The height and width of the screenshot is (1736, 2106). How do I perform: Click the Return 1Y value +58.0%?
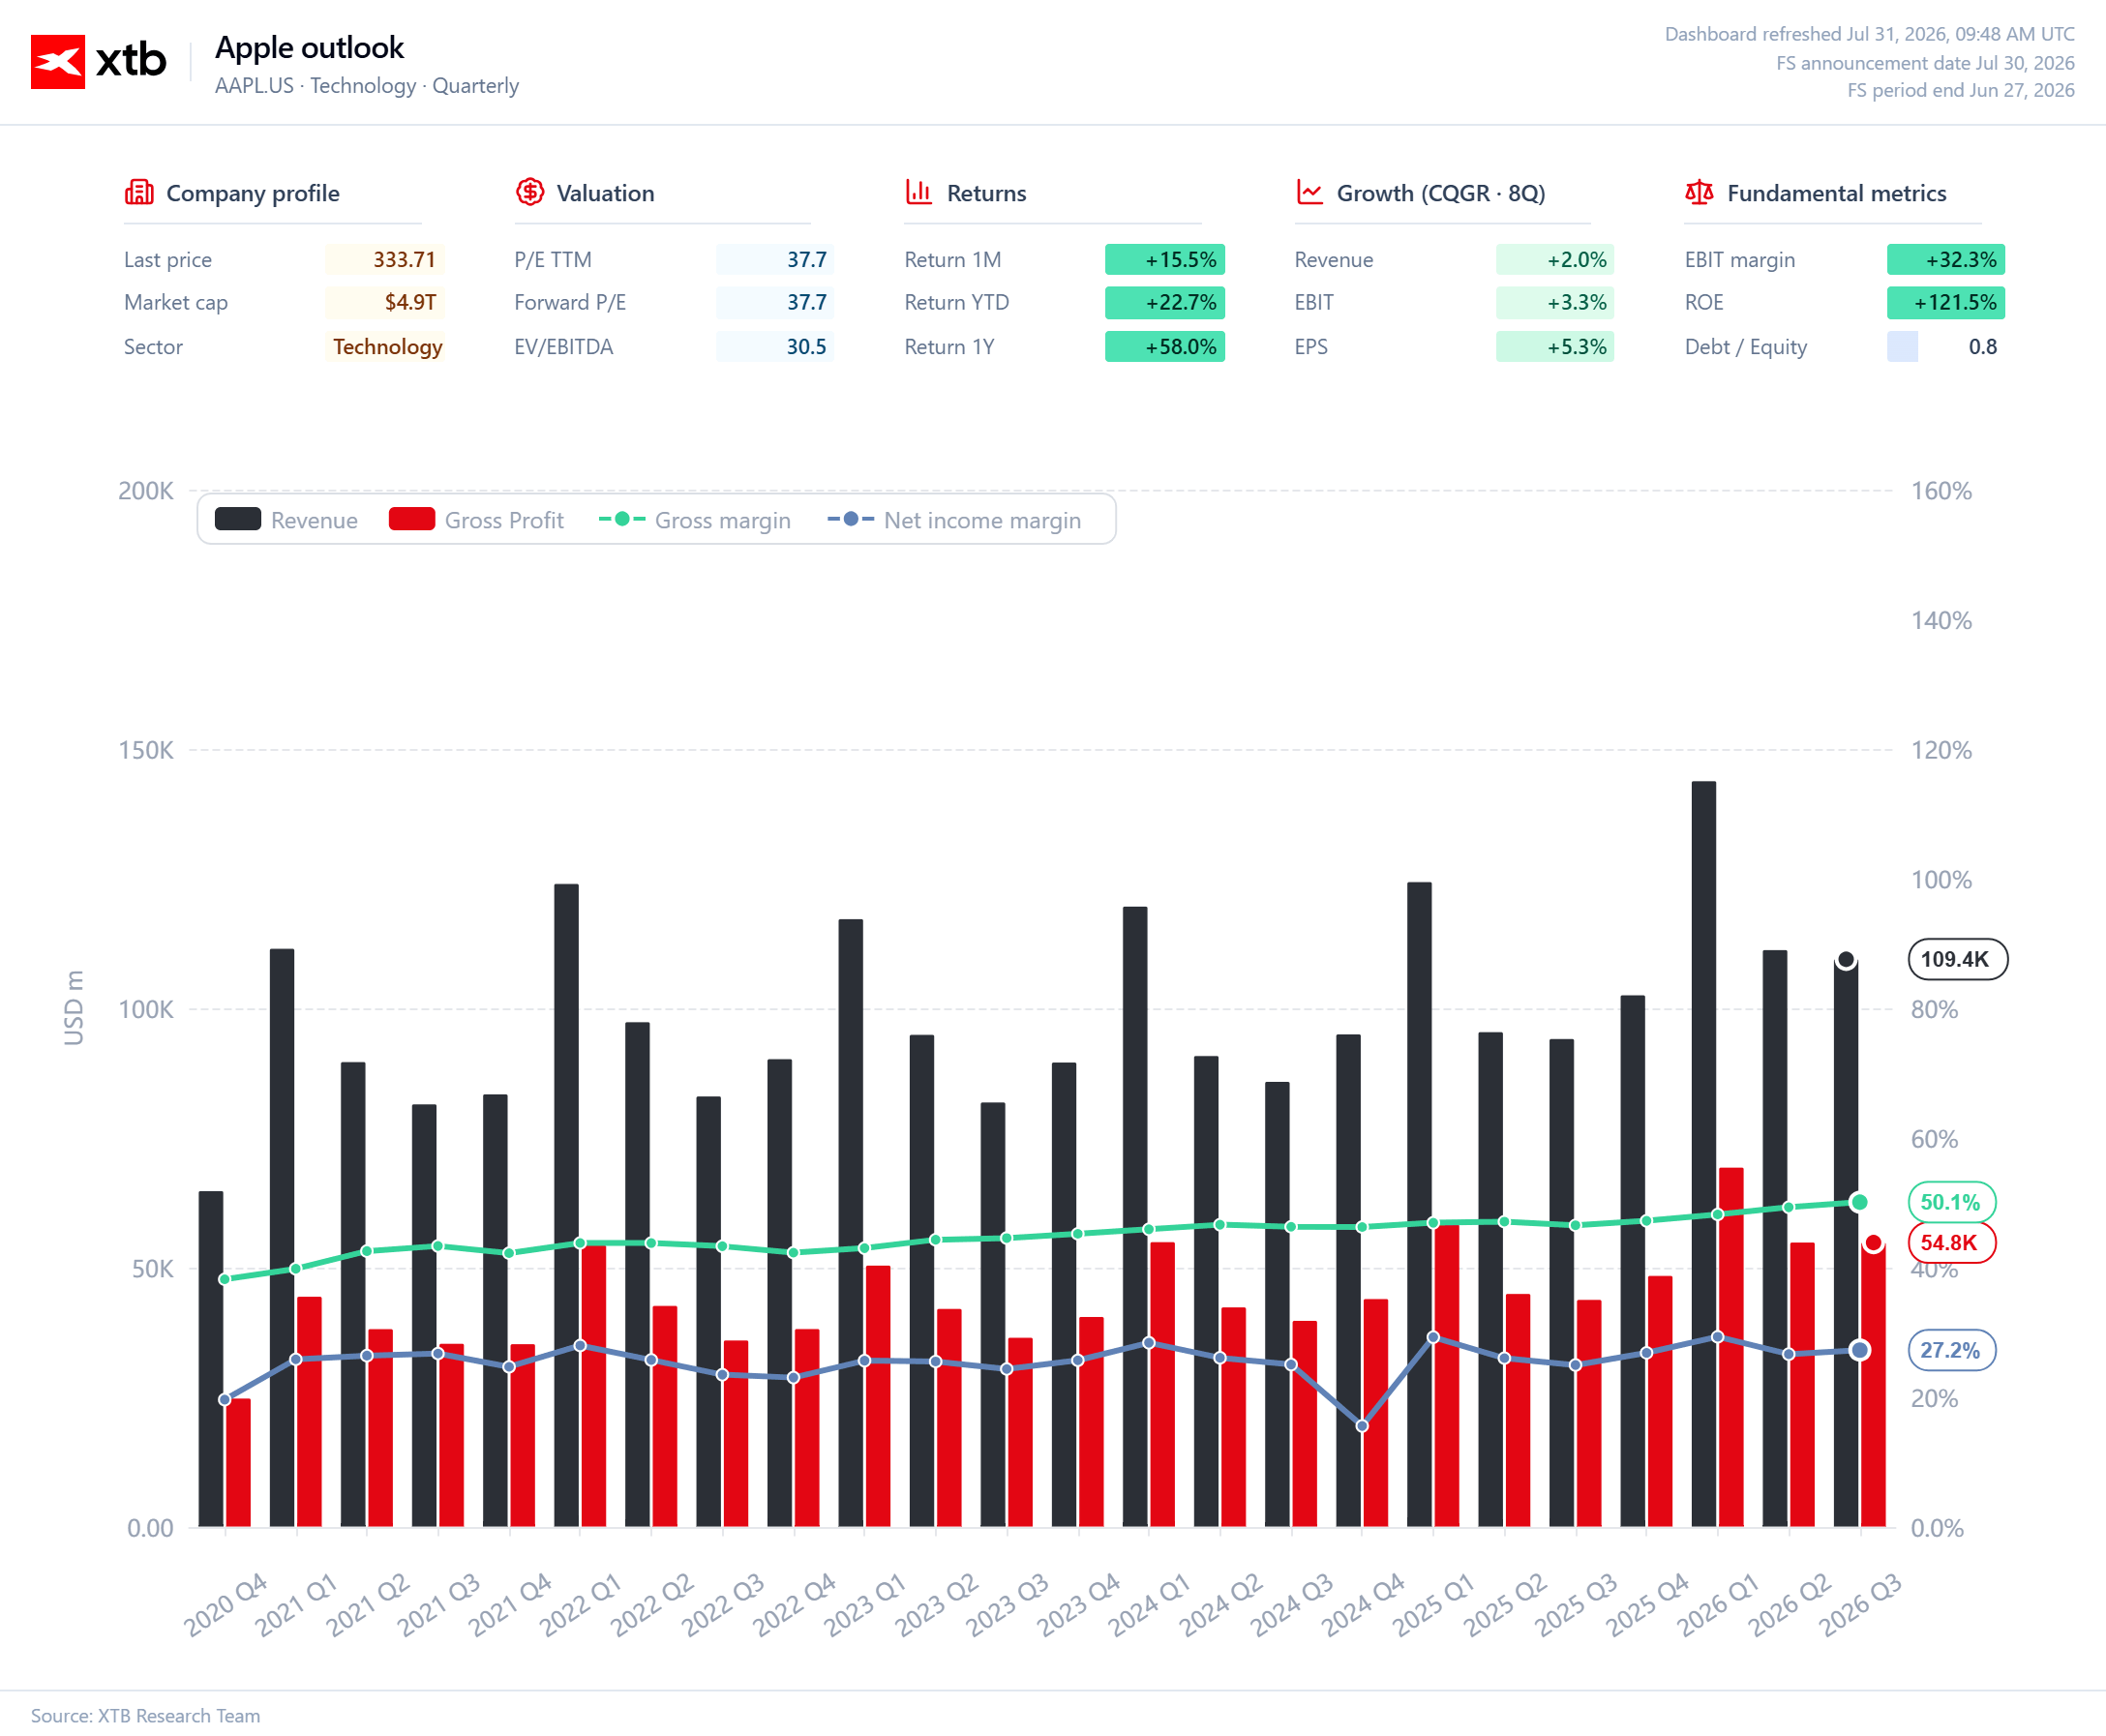(x=1165, y=347)
